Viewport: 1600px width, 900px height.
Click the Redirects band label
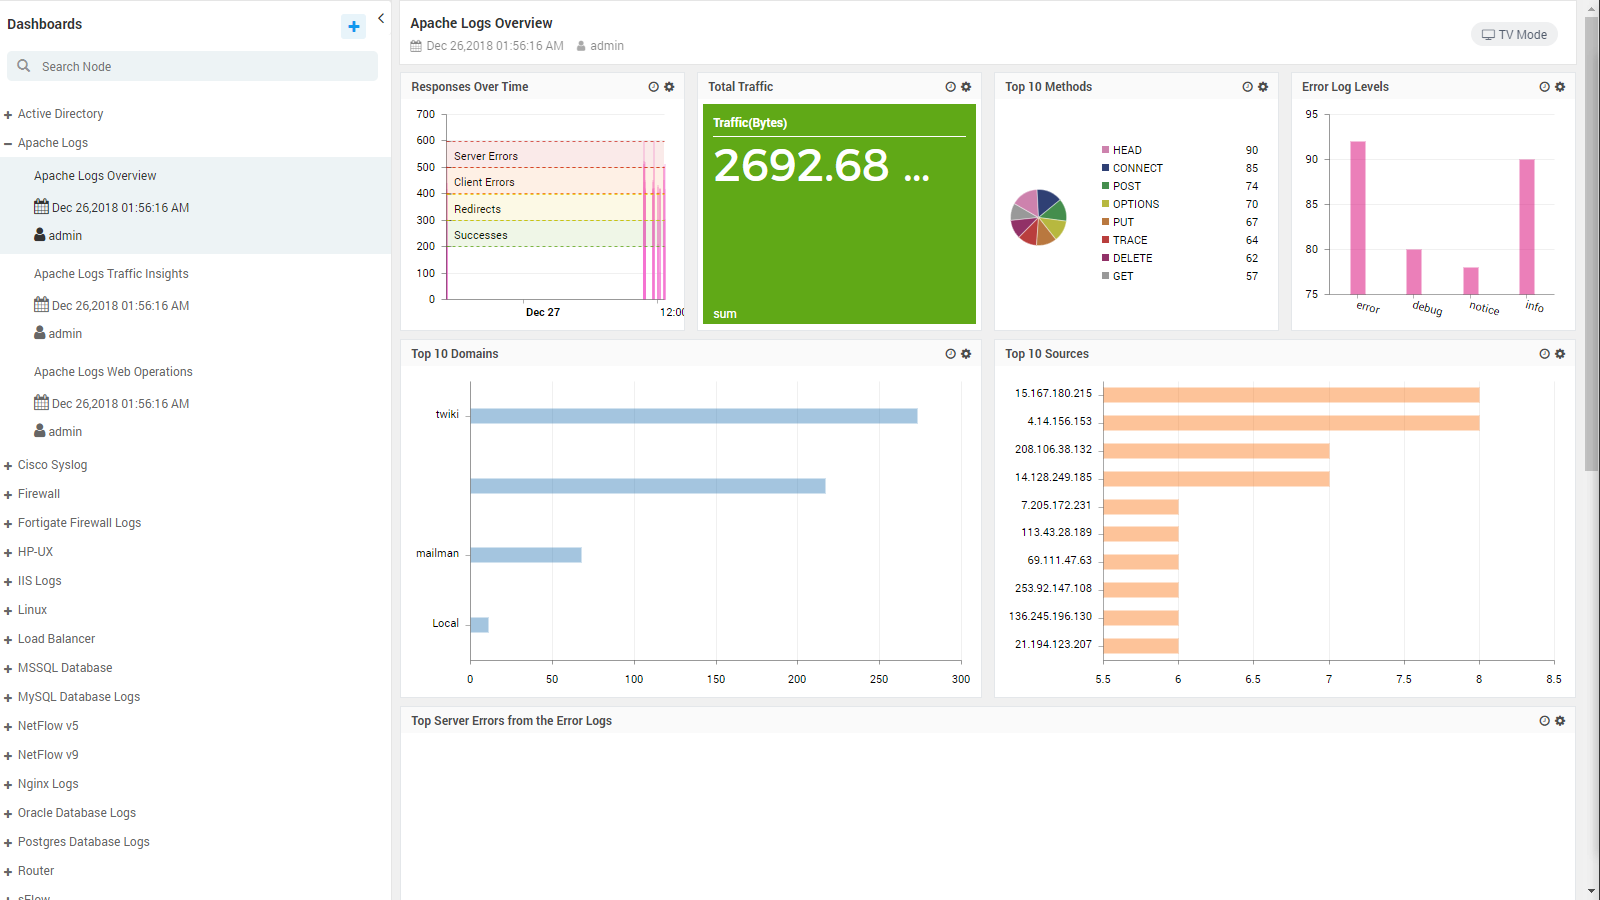click(477, 209)
